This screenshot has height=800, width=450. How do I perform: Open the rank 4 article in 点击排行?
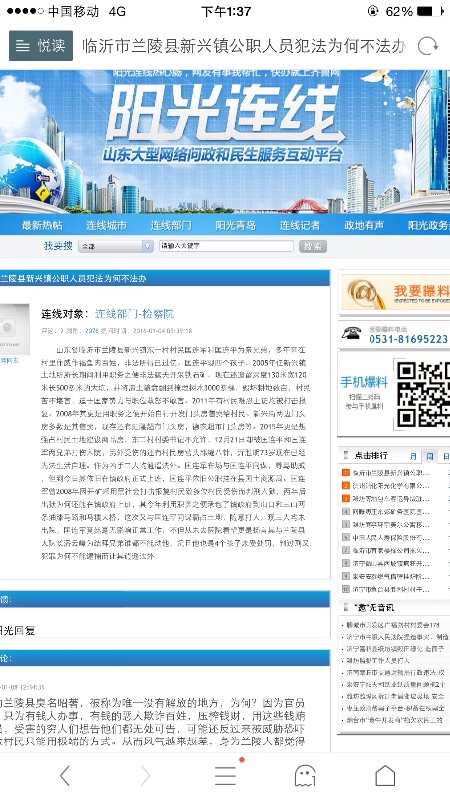pos(391,511)
